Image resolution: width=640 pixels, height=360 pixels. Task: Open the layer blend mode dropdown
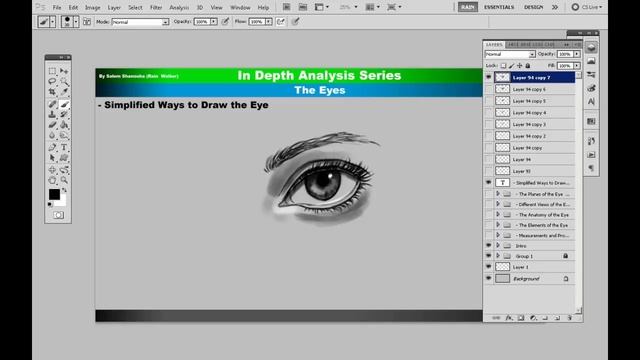click(510, 54)
